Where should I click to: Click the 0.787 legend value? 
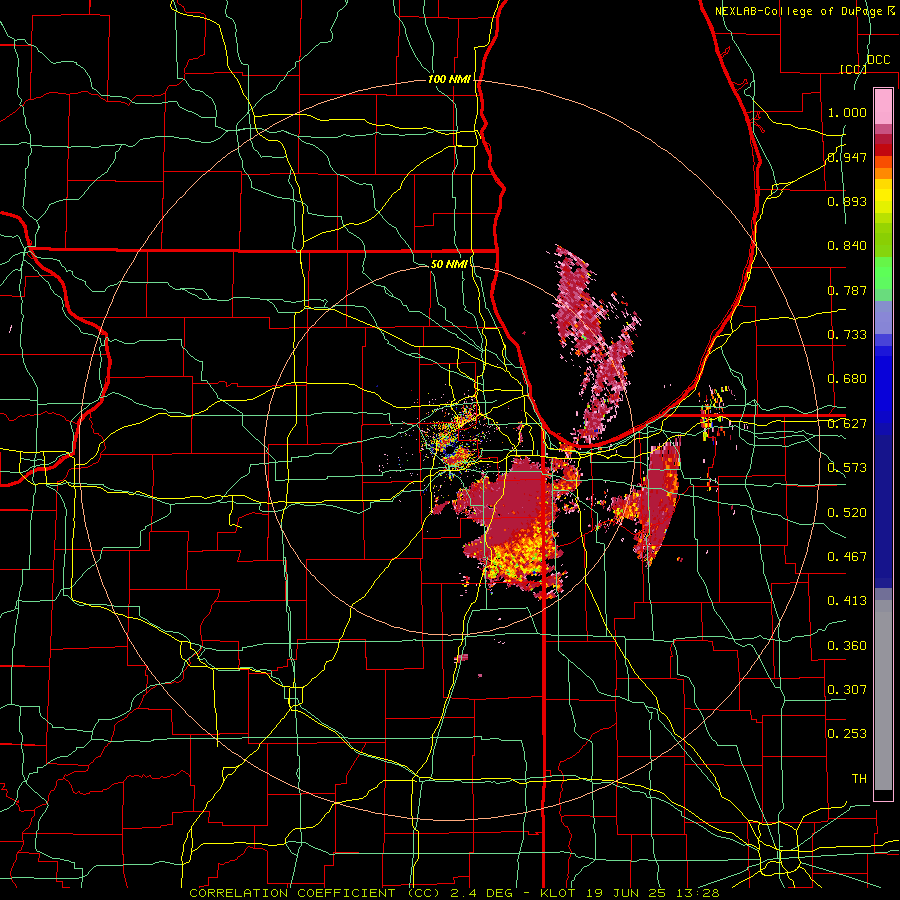847,290
